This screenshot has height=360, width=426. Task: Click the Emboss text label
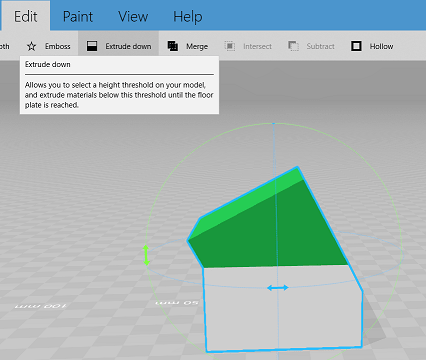(x=58, y=46)
